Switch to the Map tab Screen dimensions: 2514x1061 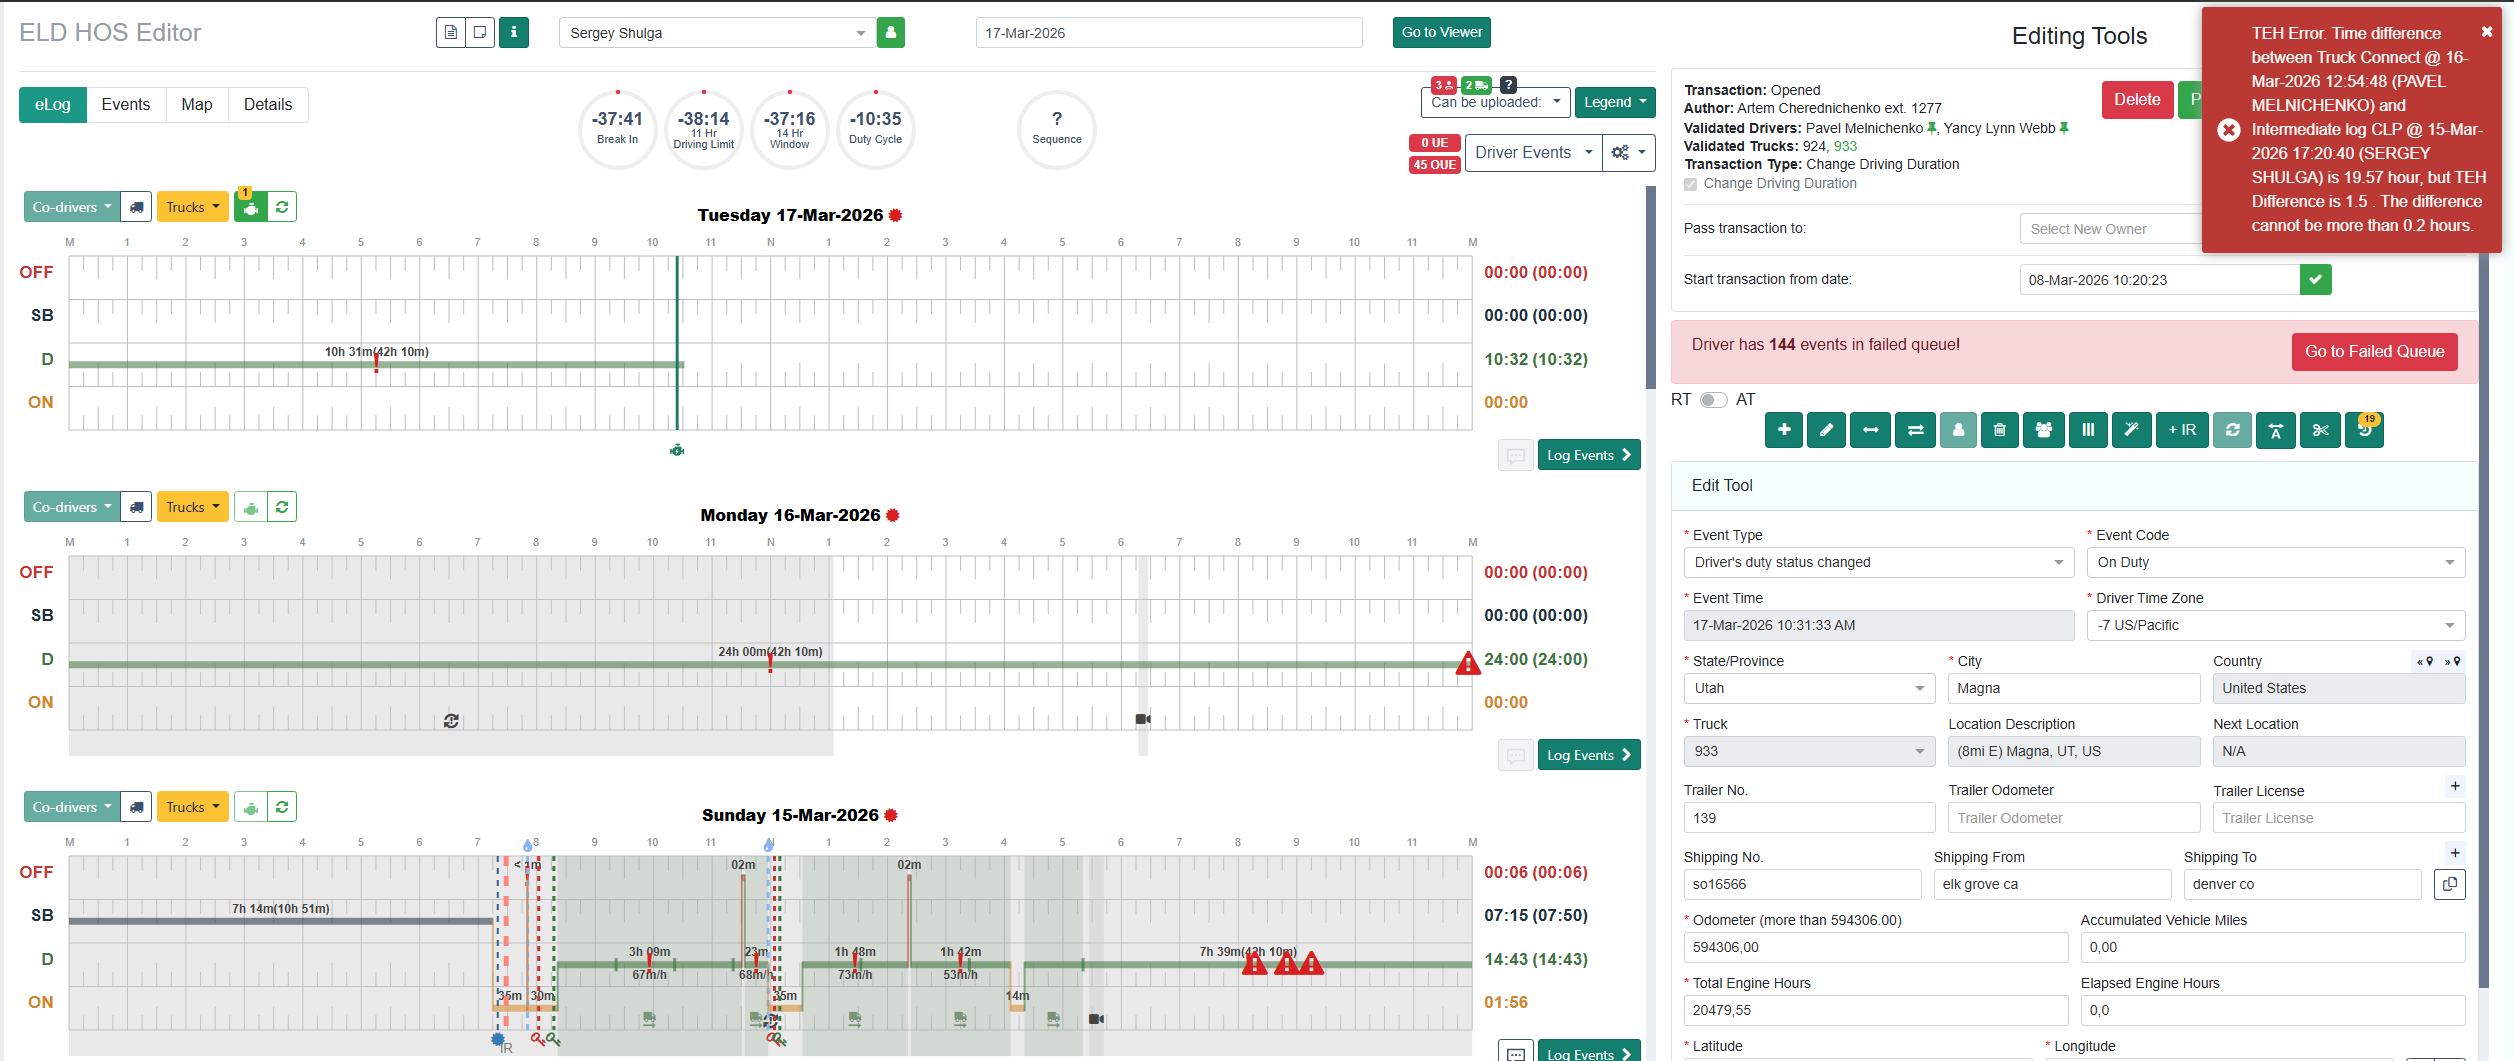click(x=197, y=105)
